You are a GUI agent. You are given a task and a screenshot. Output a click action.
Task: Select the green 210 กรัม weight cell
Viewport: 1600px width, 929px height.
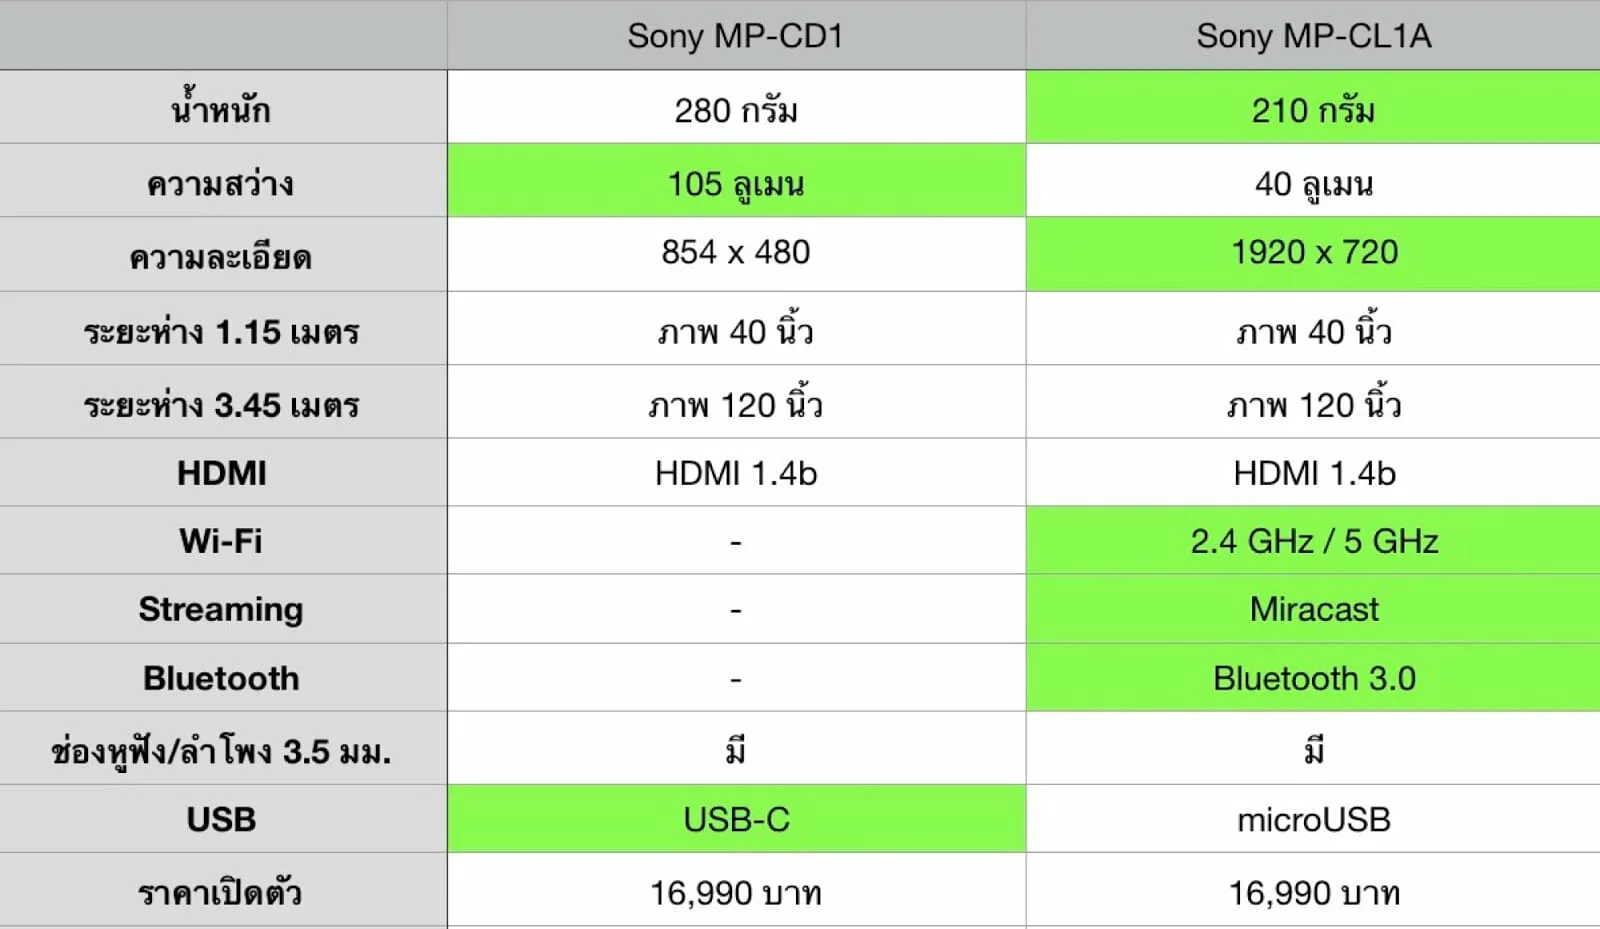pyautogui.click(x=1313, y=107)
